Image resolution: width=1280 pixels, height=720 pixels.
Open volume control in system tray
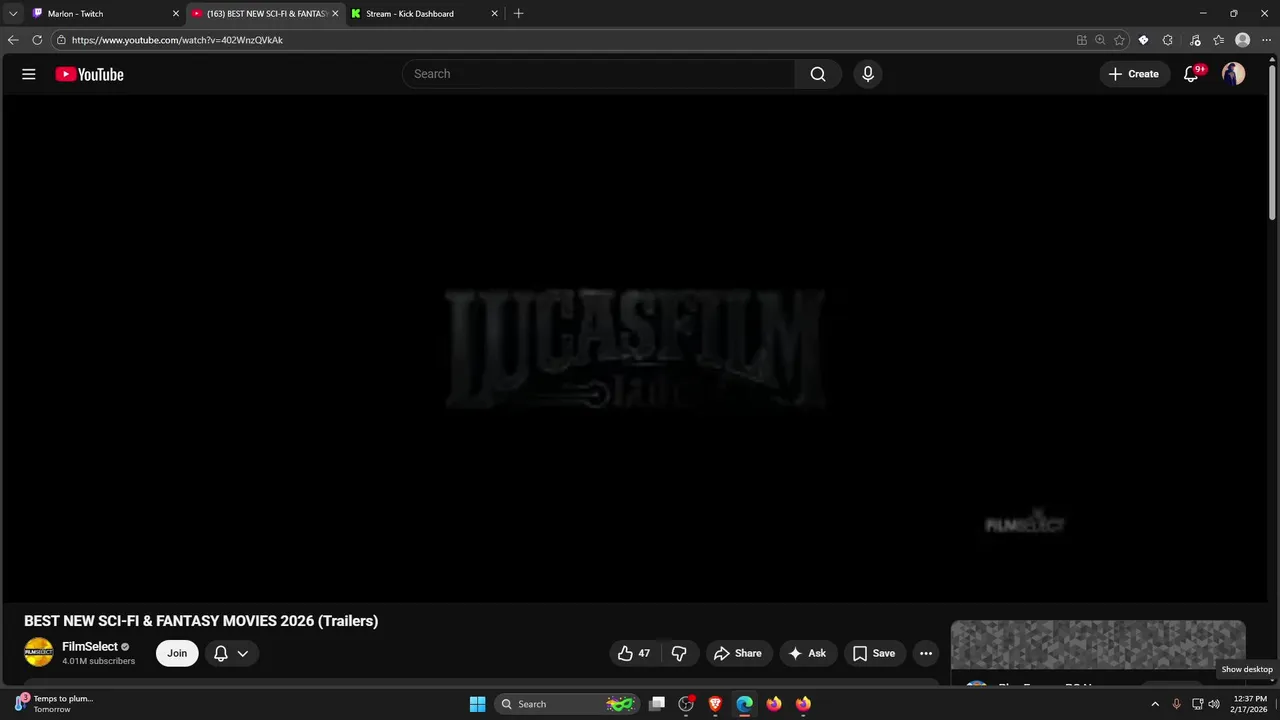[x=1214, y=704]
